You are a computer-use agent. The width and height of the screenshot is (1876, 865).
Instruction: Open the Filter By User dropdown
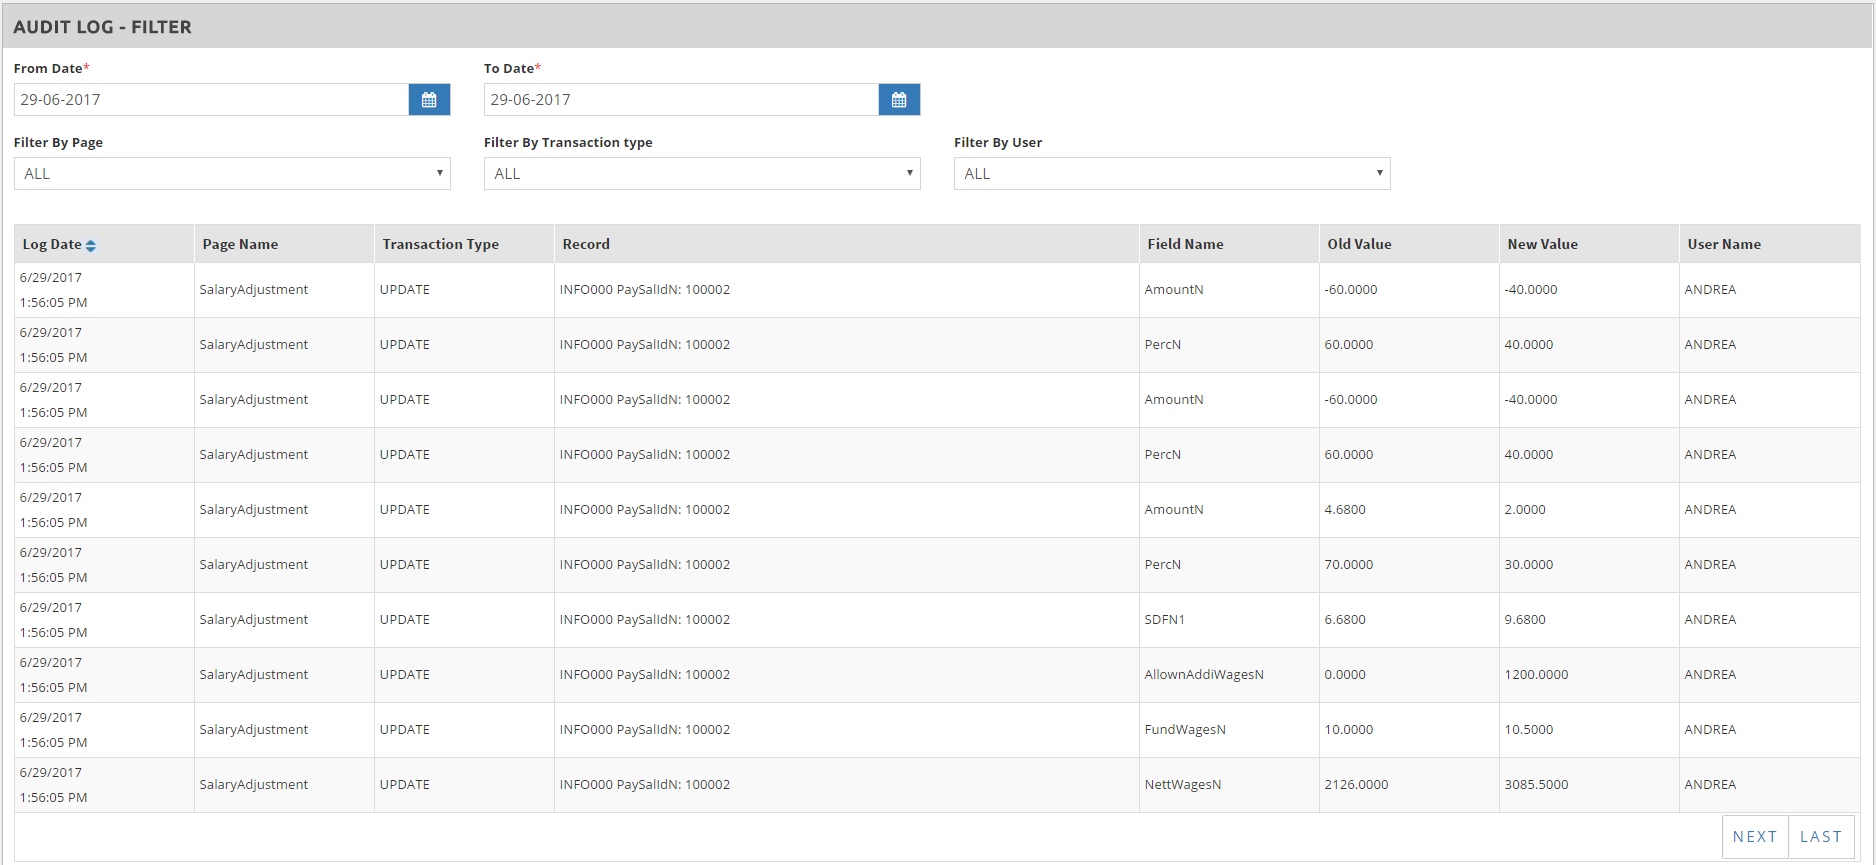pyautogui.click(x=1172, y=174)
